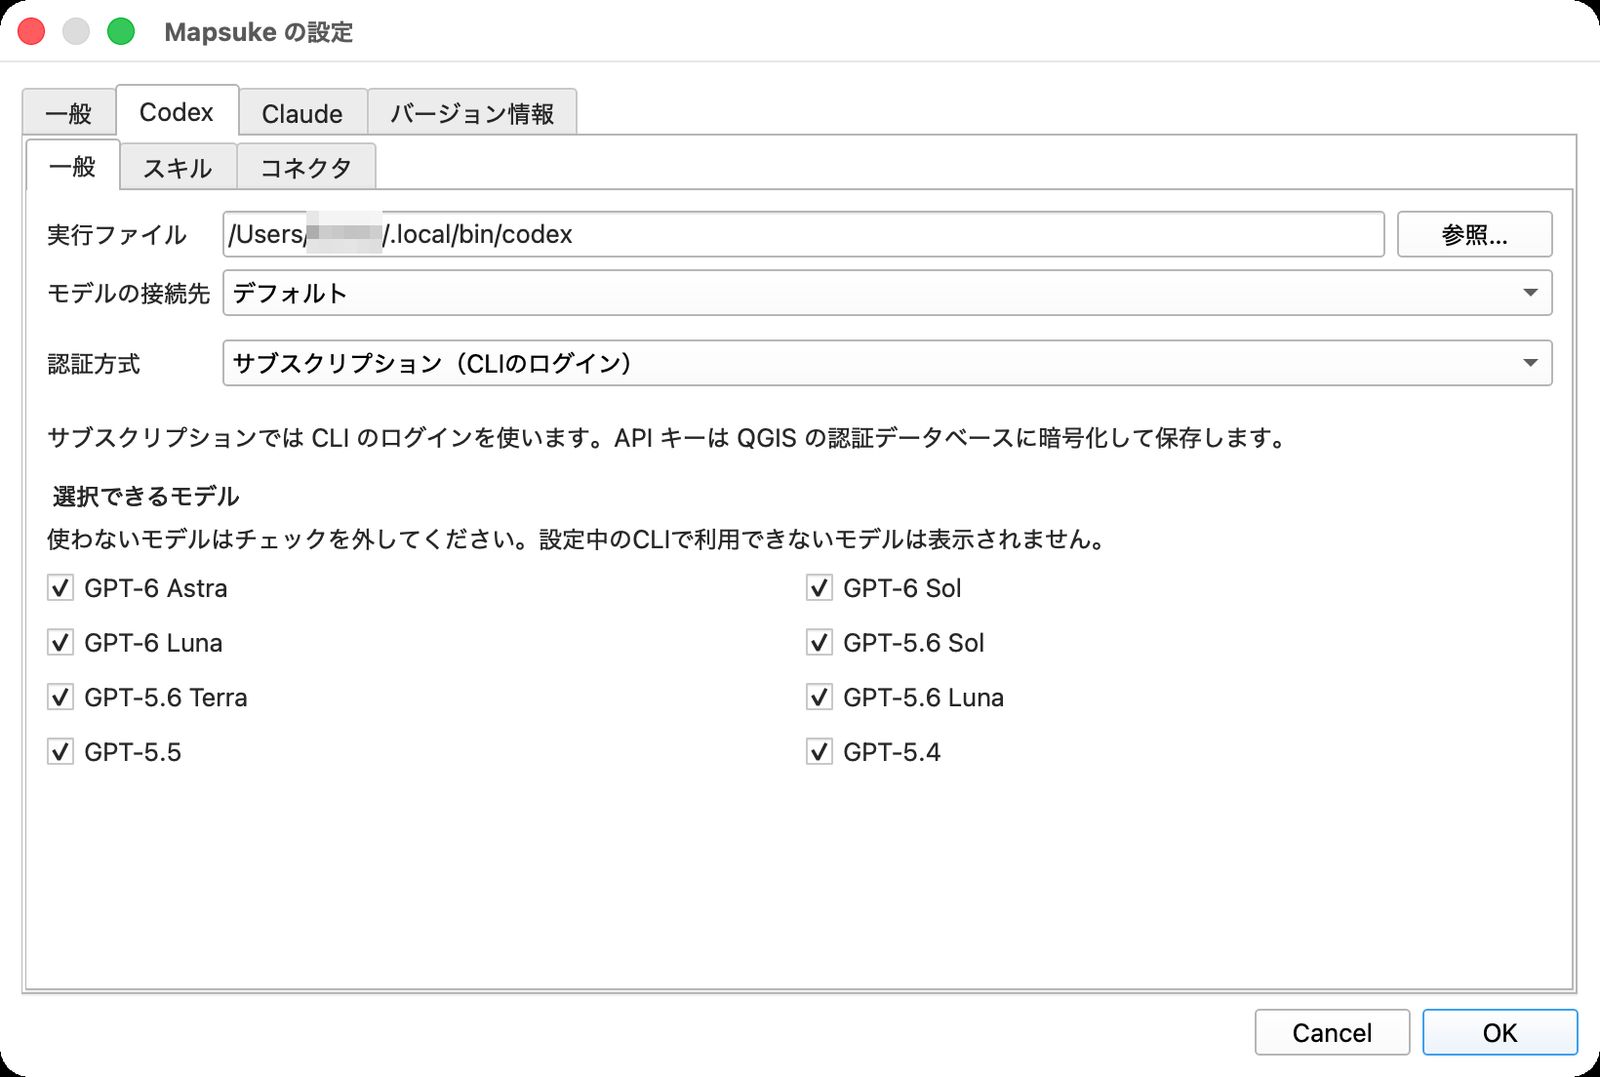Click the サブスクリプションでは CLI description text

[x=668, y=438]
